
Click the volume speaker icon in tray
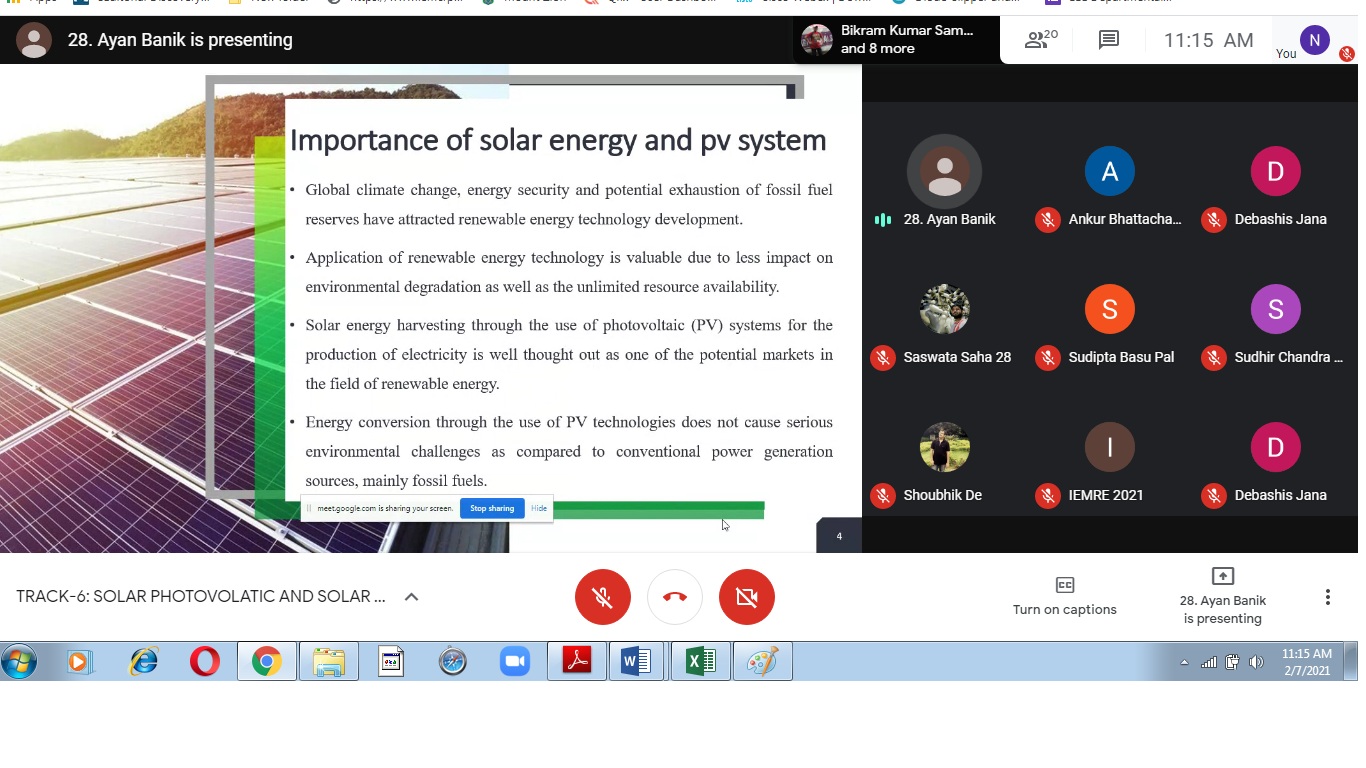[x=1256, y=662]
